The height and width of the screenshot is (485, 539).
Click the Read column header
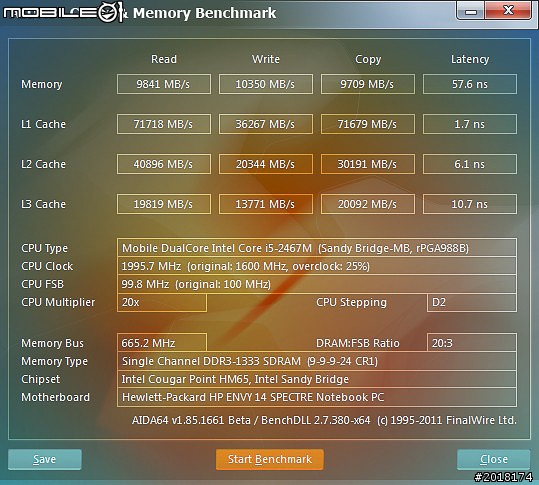[x=164, y=59]
